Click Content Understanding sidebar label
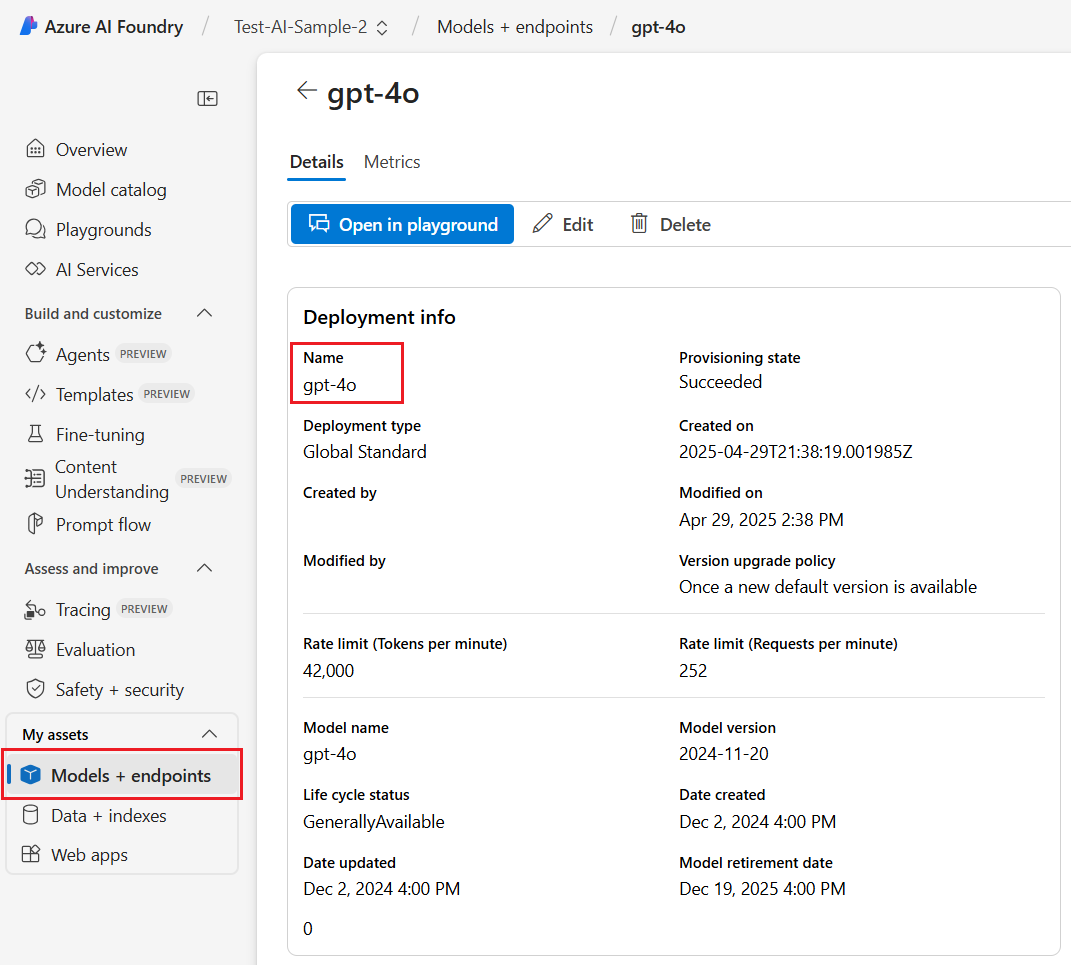This screenshot has width=1071, height=965. (112, 479)
